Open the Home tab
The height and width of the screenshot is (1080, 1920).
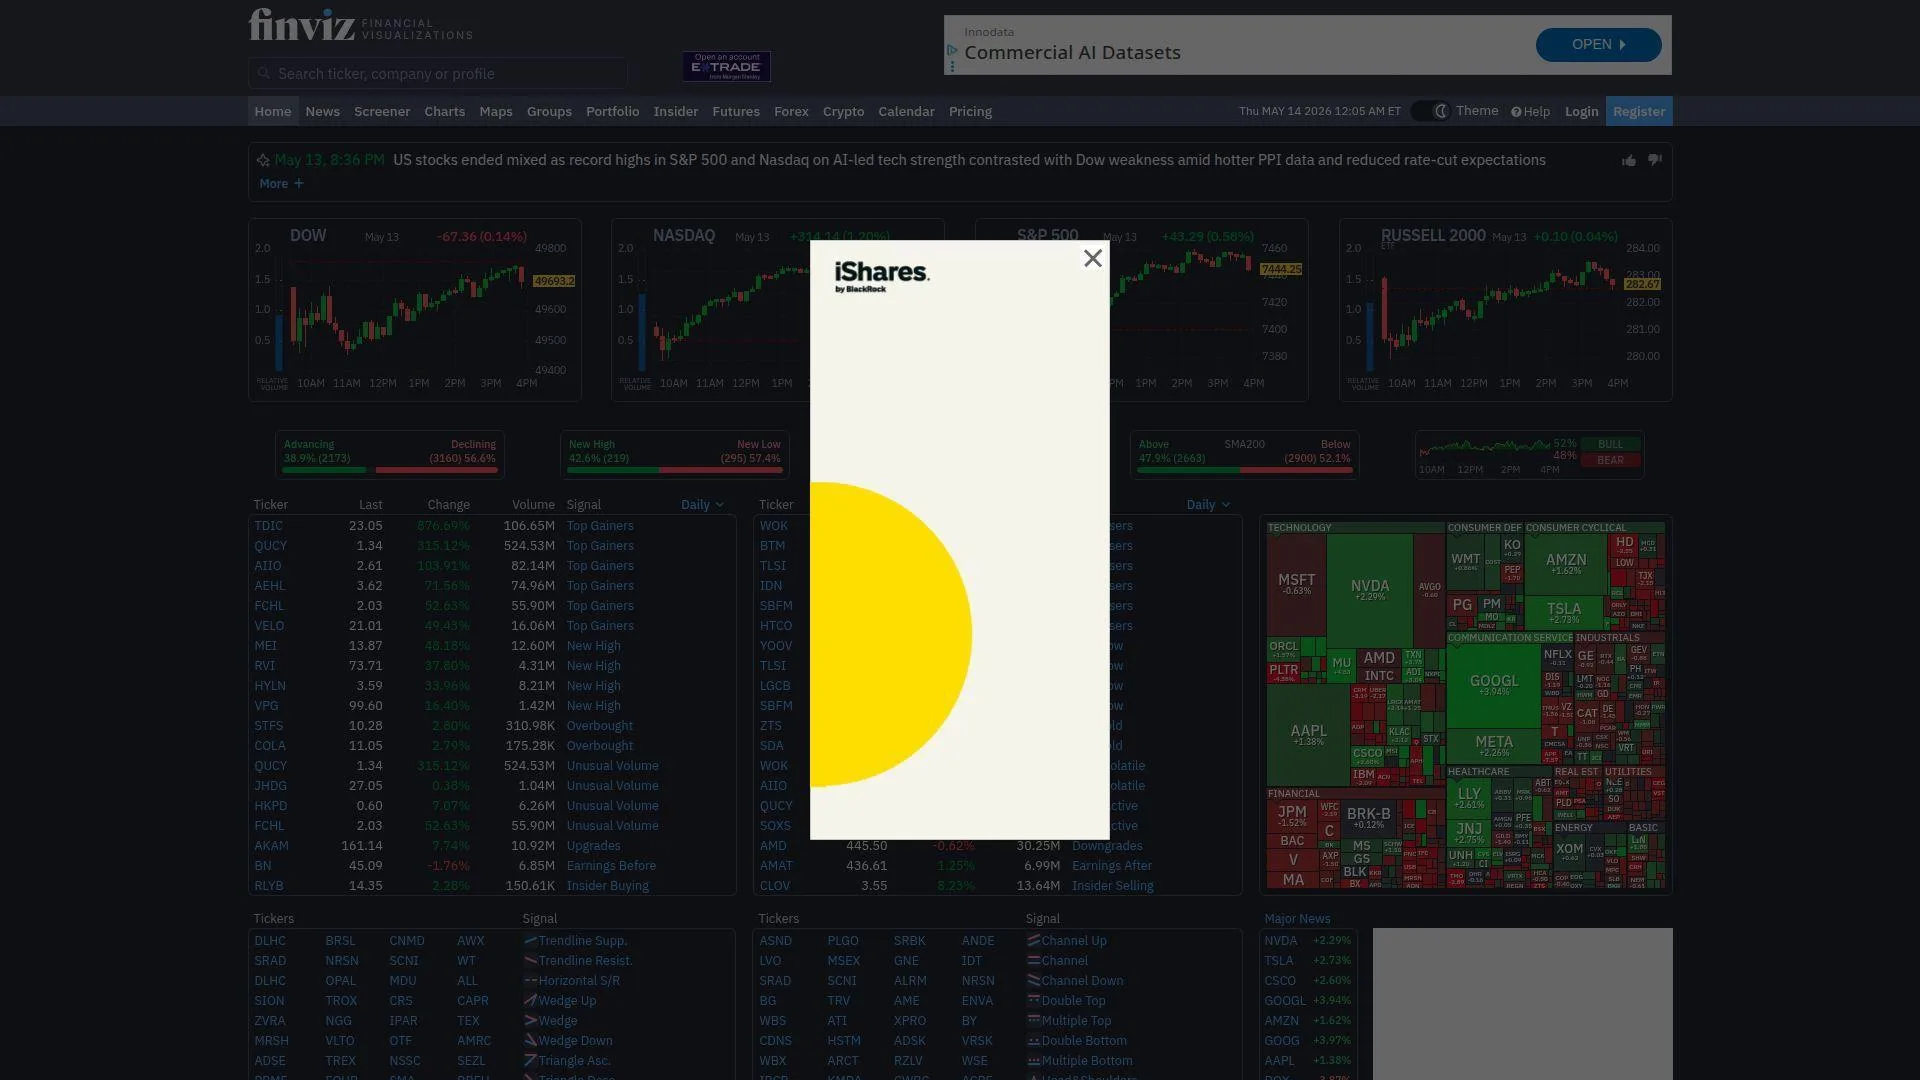click(272, 111)
